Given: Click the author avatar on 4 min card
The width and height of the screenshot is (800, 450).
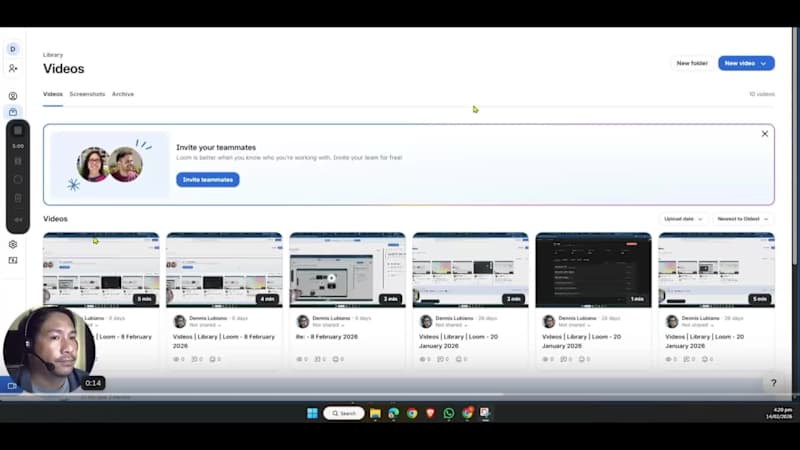Looking at the screenshot, I should [x=180, y=321].
